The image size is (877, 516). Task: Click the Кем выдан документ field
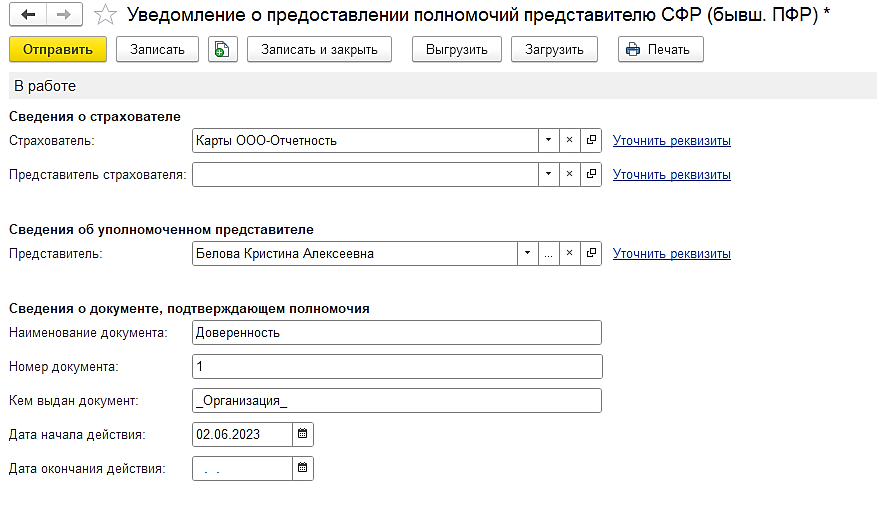click(x=396, y=401)
